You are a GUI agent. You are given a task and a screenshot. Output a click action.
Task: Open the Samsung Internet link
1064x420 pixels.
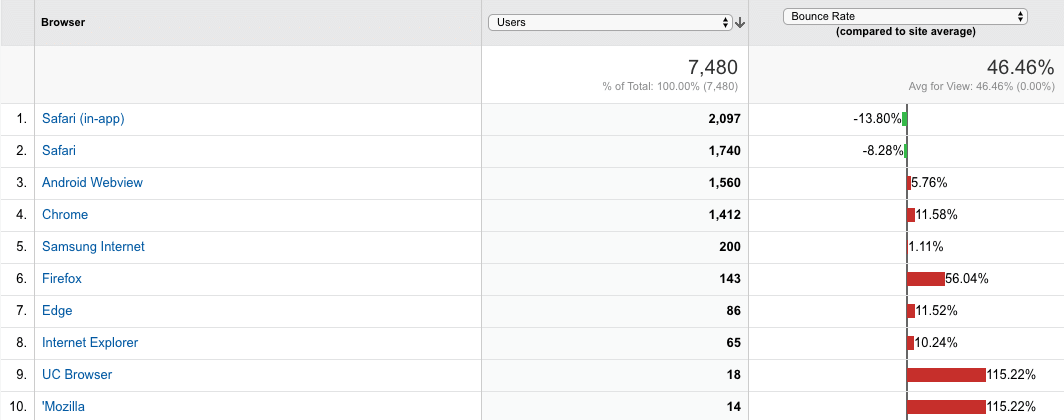[x=94, y=246]
